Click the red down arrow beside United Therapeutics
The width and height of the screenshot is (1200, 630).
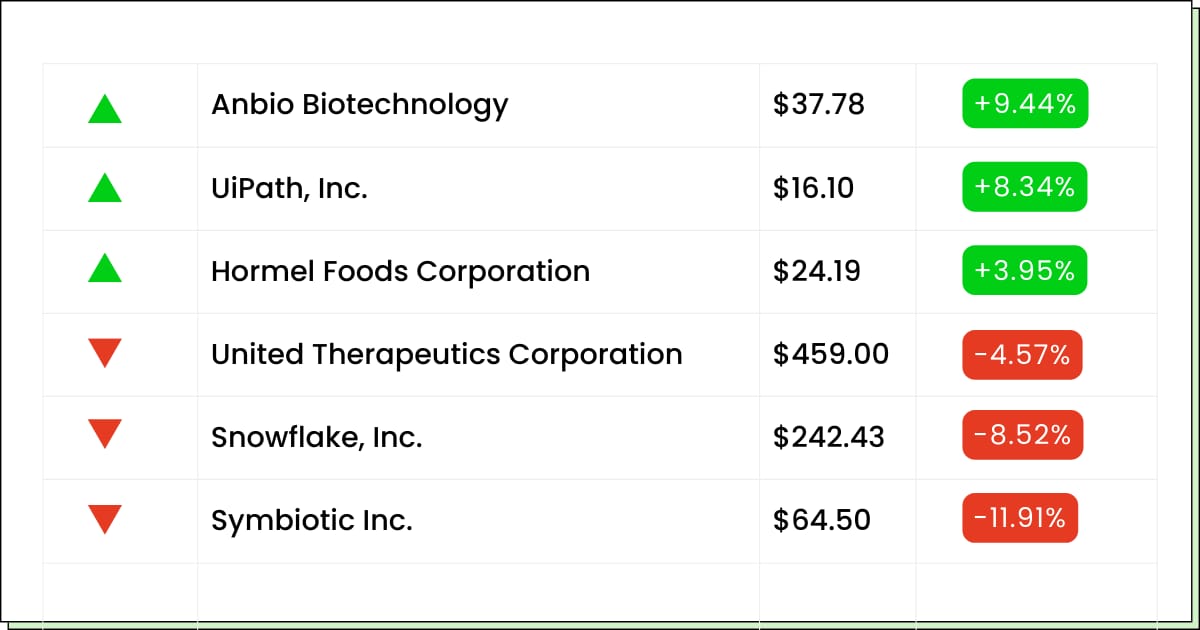pos(105,352)
